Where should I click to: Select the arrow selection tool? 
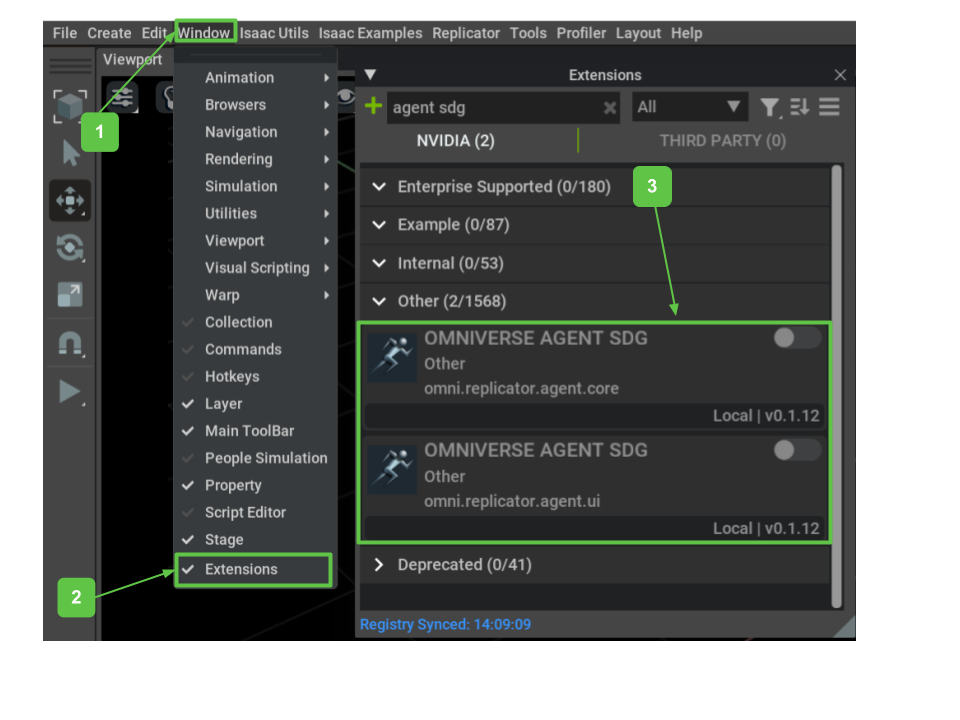[70, 152]
